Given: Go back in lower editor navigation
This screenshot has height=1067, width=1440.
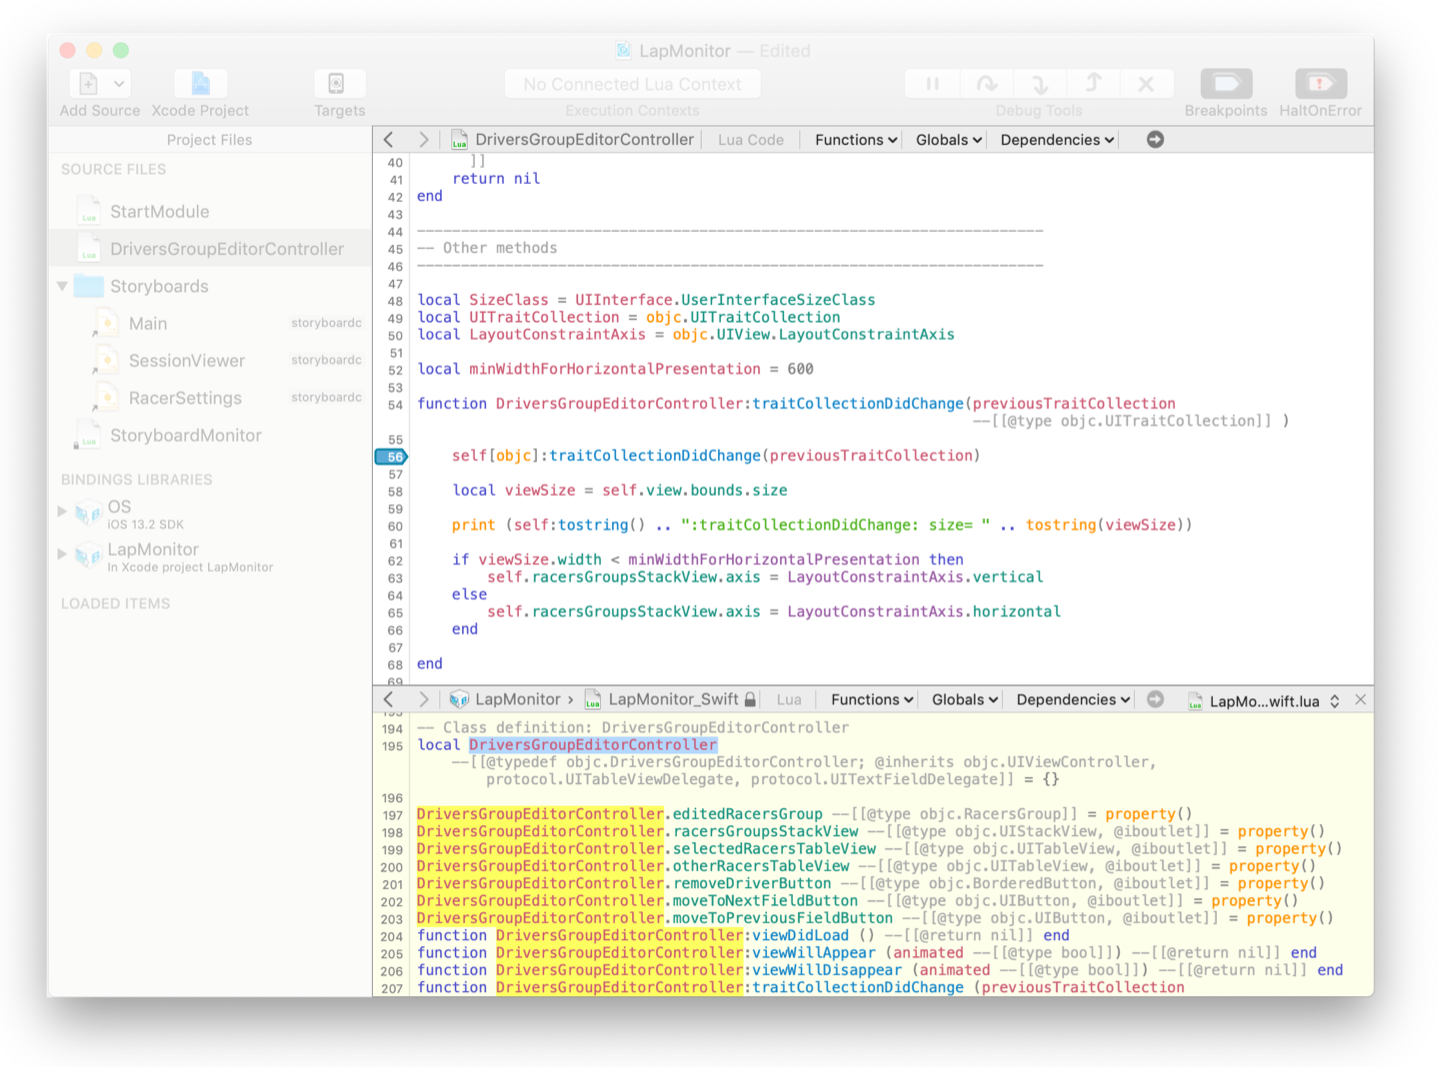Looking at the screenshot, I should (389, 700).
